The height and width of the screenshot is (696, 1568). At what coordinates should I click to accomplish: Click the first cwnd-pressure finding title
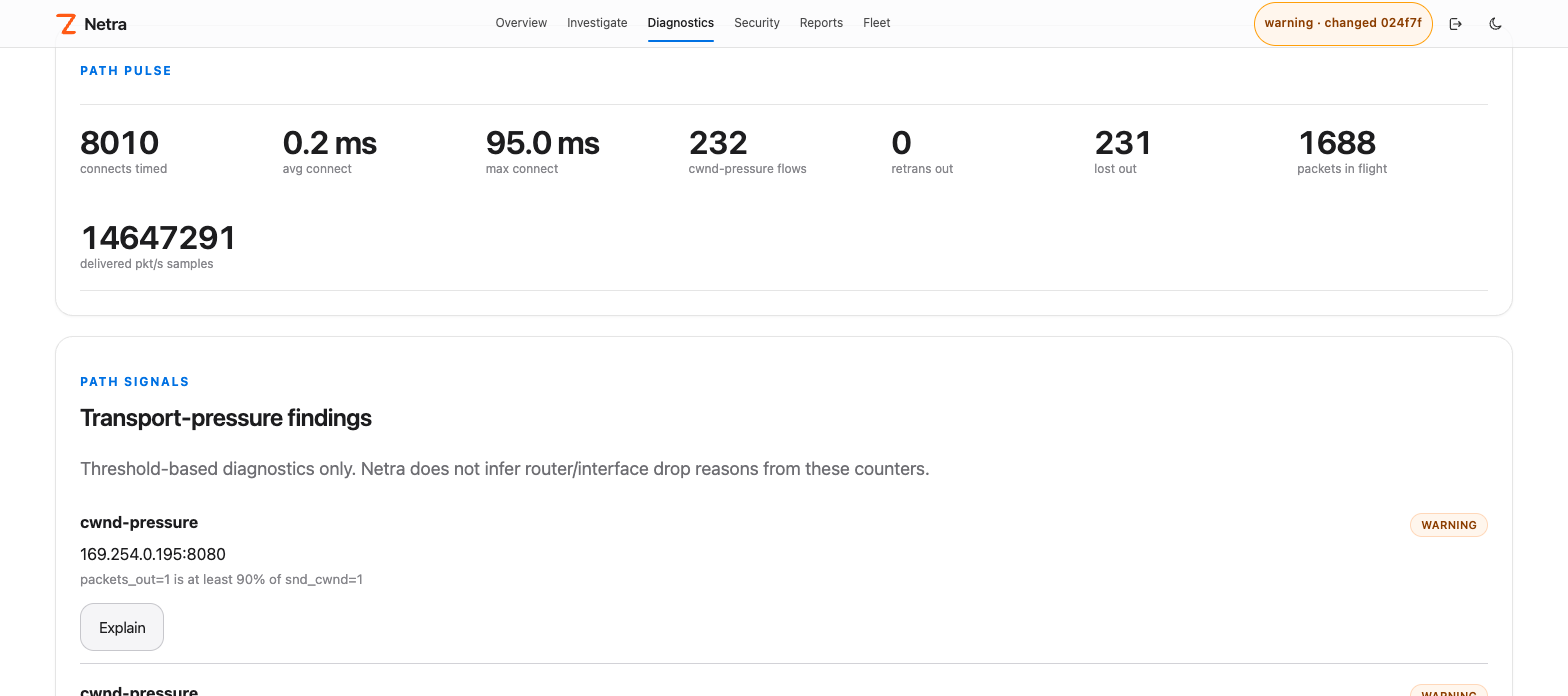tap(139, 522)
